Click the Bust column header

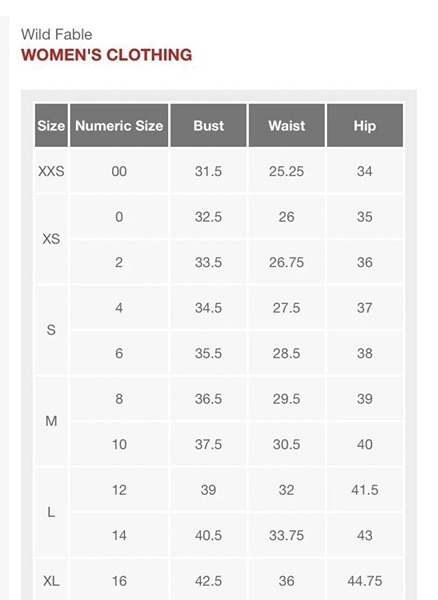coord(208,126)
